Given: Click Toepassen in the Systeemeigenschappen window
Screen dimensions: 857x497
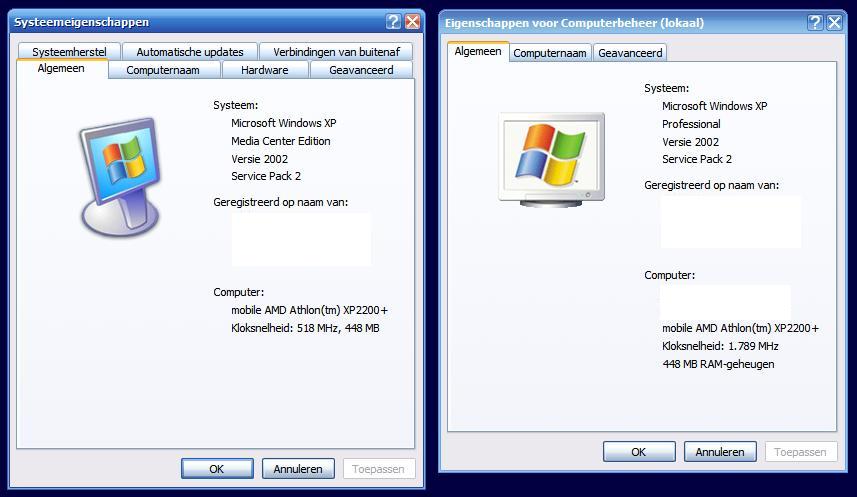Looking at the screenshot, I should tap(378, 469).
